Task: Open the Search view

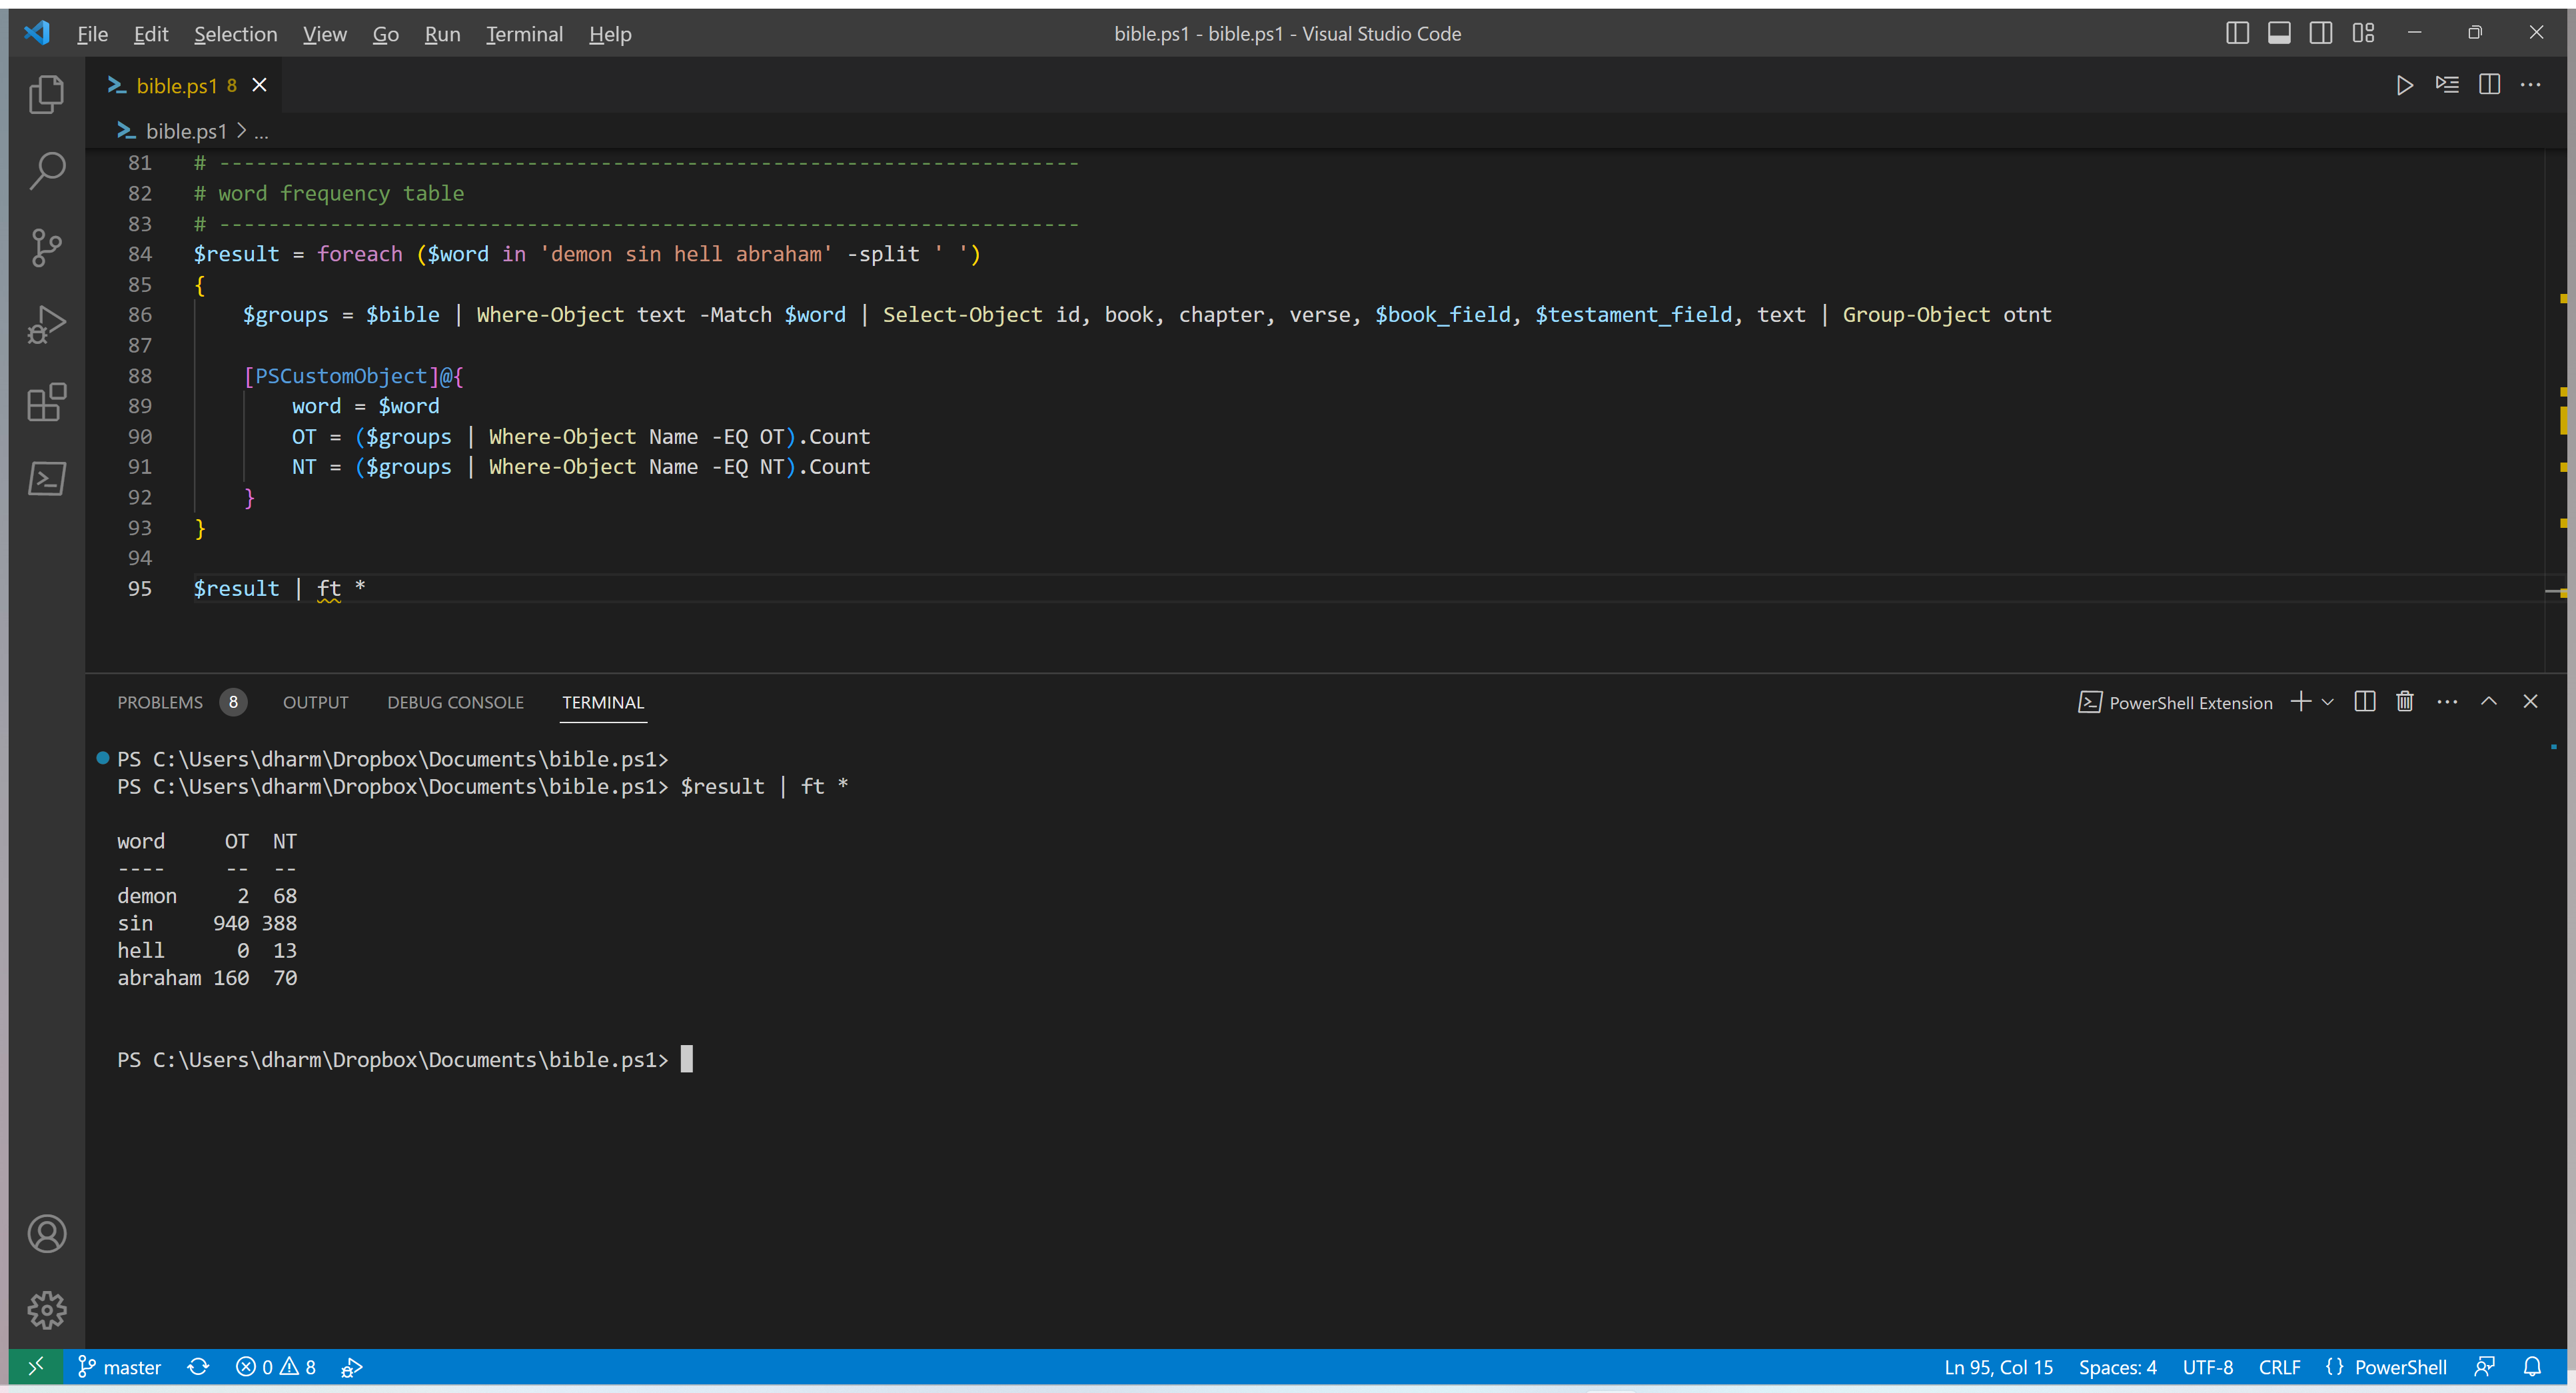Action: (46, 170)
